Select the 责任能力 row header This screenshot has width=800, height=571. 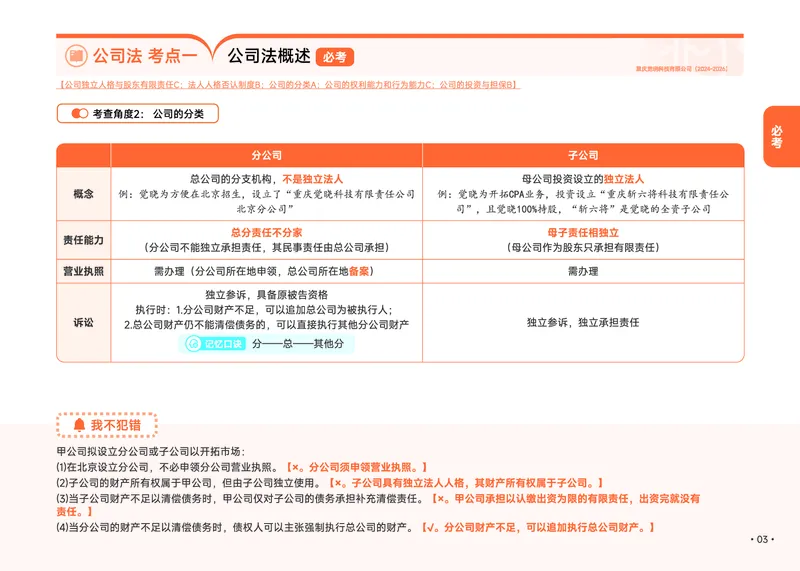[x=84, y=240]
